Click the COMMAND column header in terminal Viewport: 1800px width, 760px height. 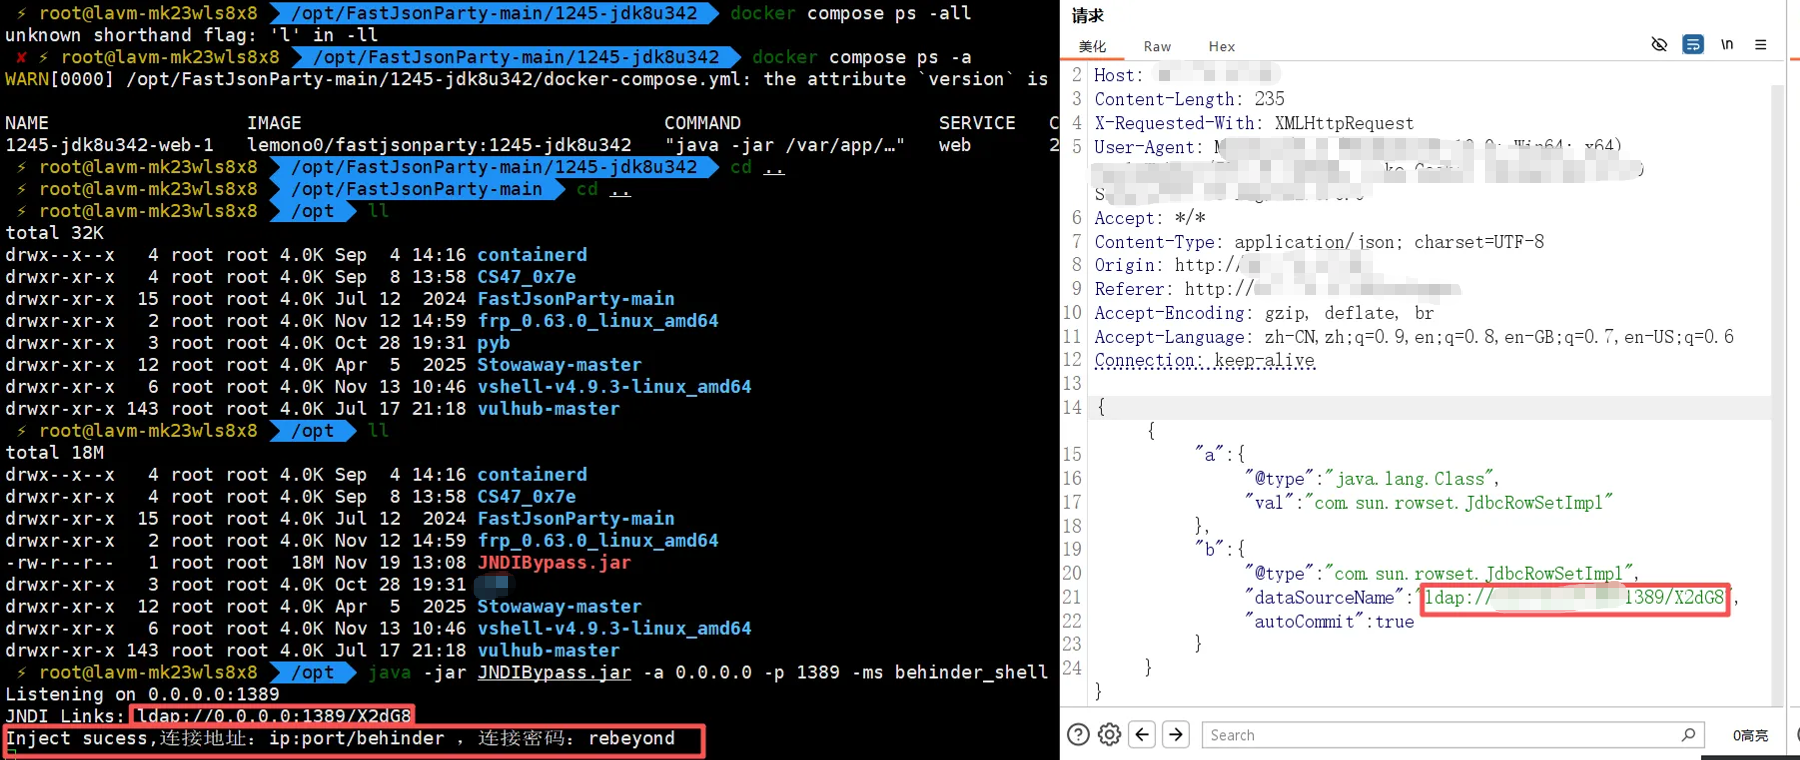tap(703, 123)
